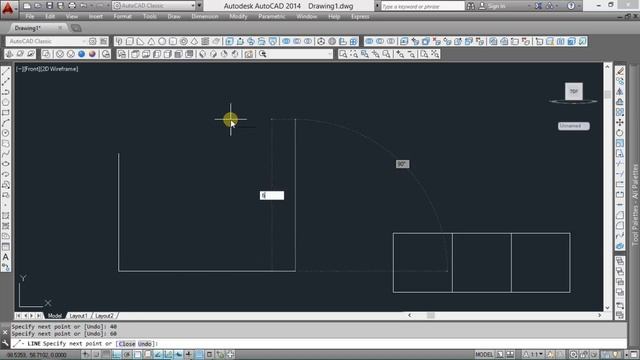Click the Workspace Settings gear icon

[93, 41]
